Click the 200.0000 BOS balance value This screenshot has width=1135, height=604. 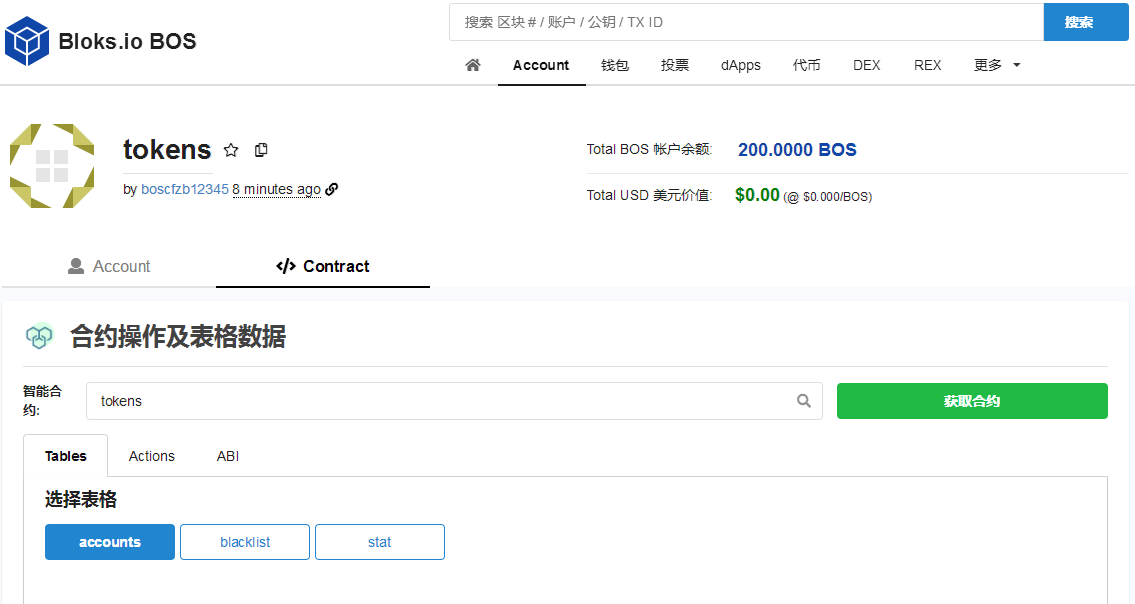coord(797,150)
